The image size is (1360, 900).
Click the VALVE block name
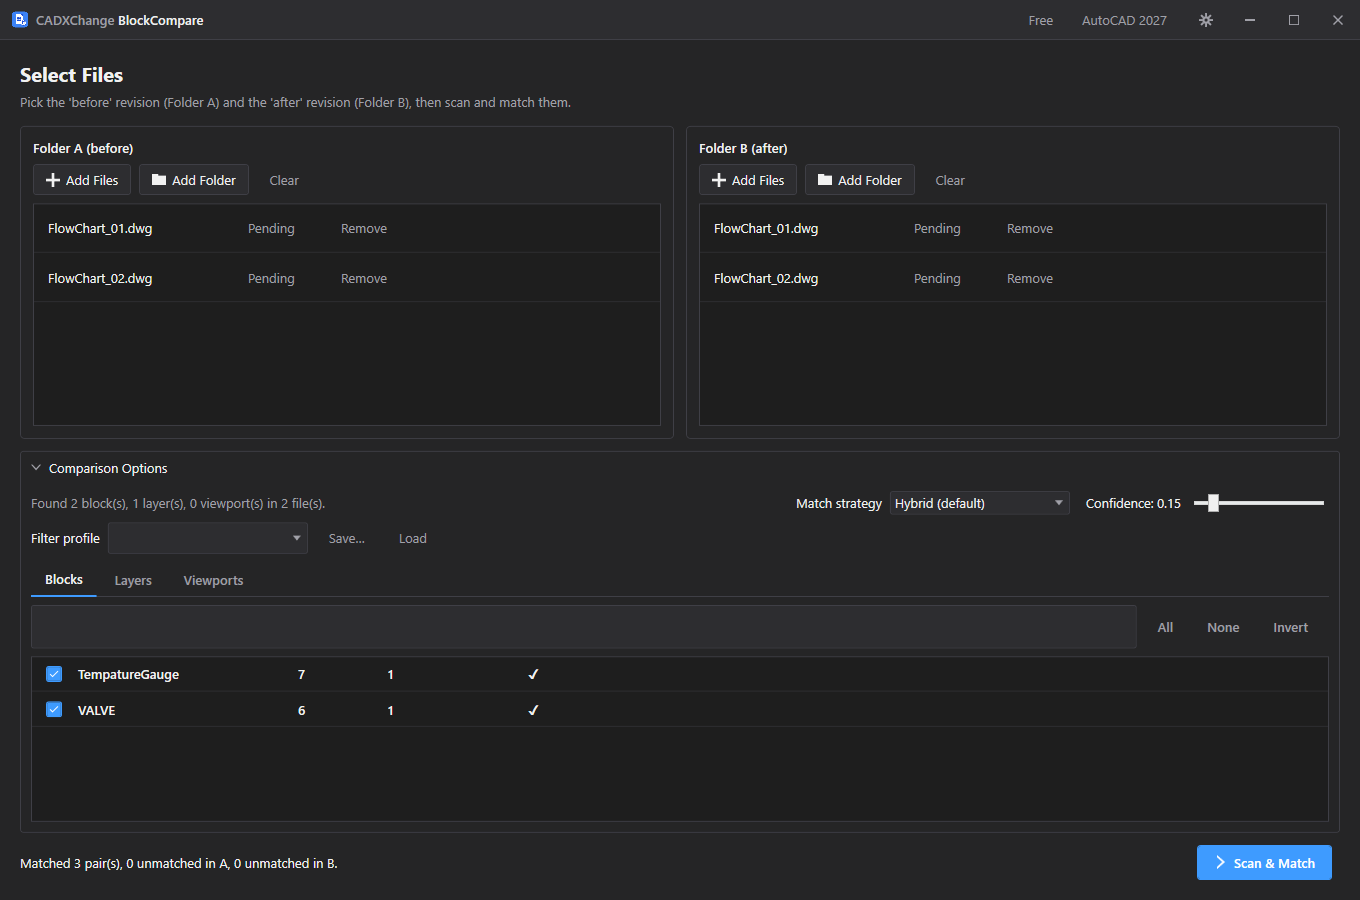tap(96, 711)
